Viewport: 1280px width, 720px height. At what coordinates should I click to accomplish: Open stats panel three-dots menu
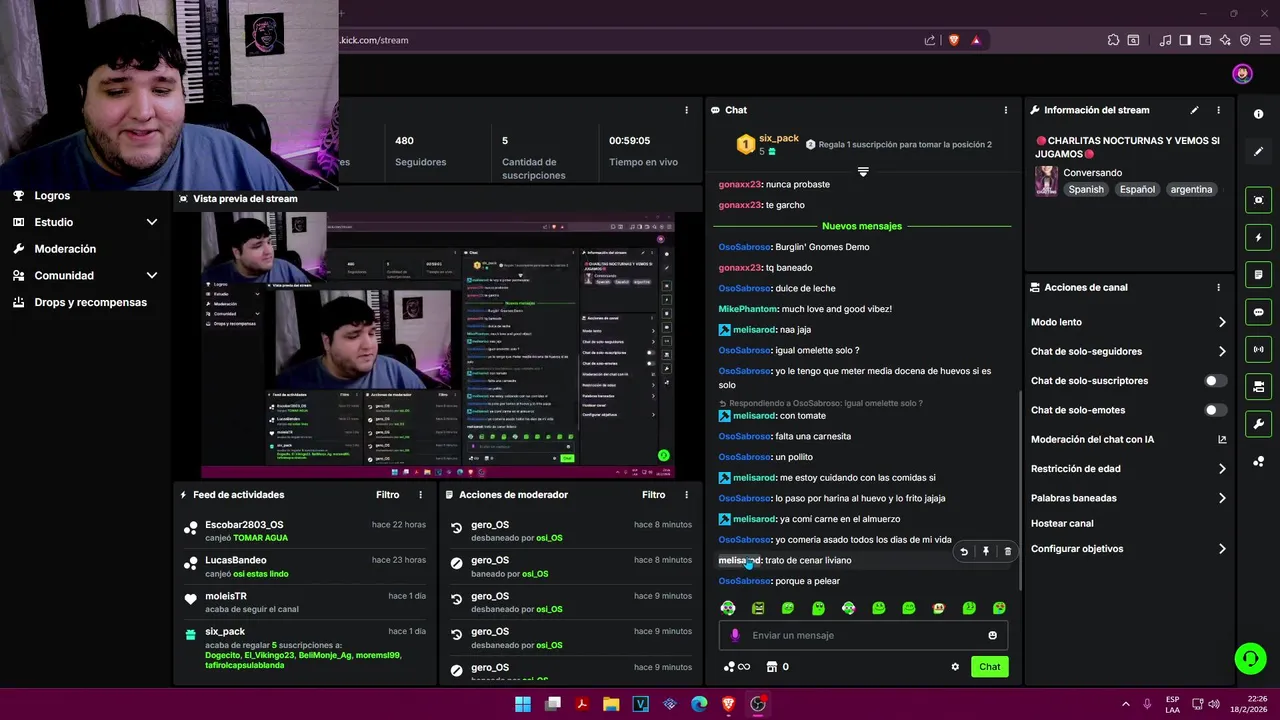pos(686,110)
